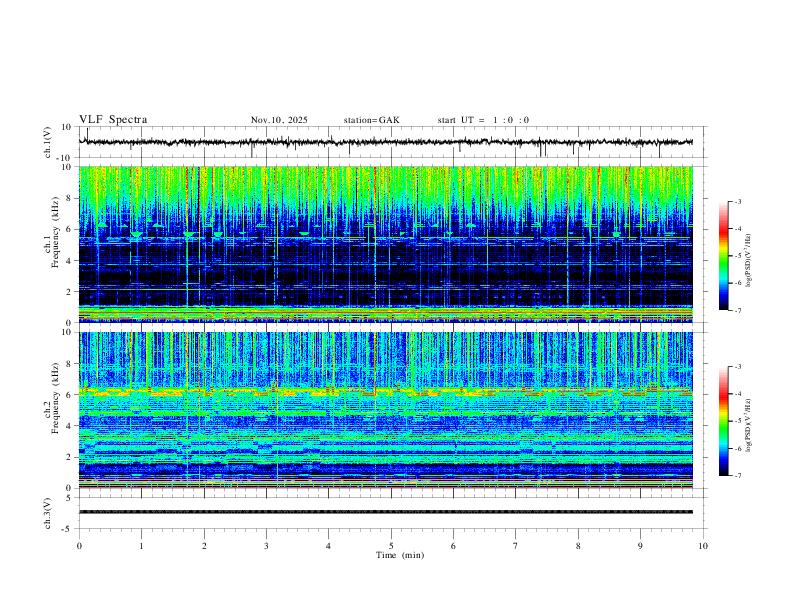Click the ch.2 spectrogram color scale bar
The width and height of the screenshot is (792, 612).
(x=724, y=421)
